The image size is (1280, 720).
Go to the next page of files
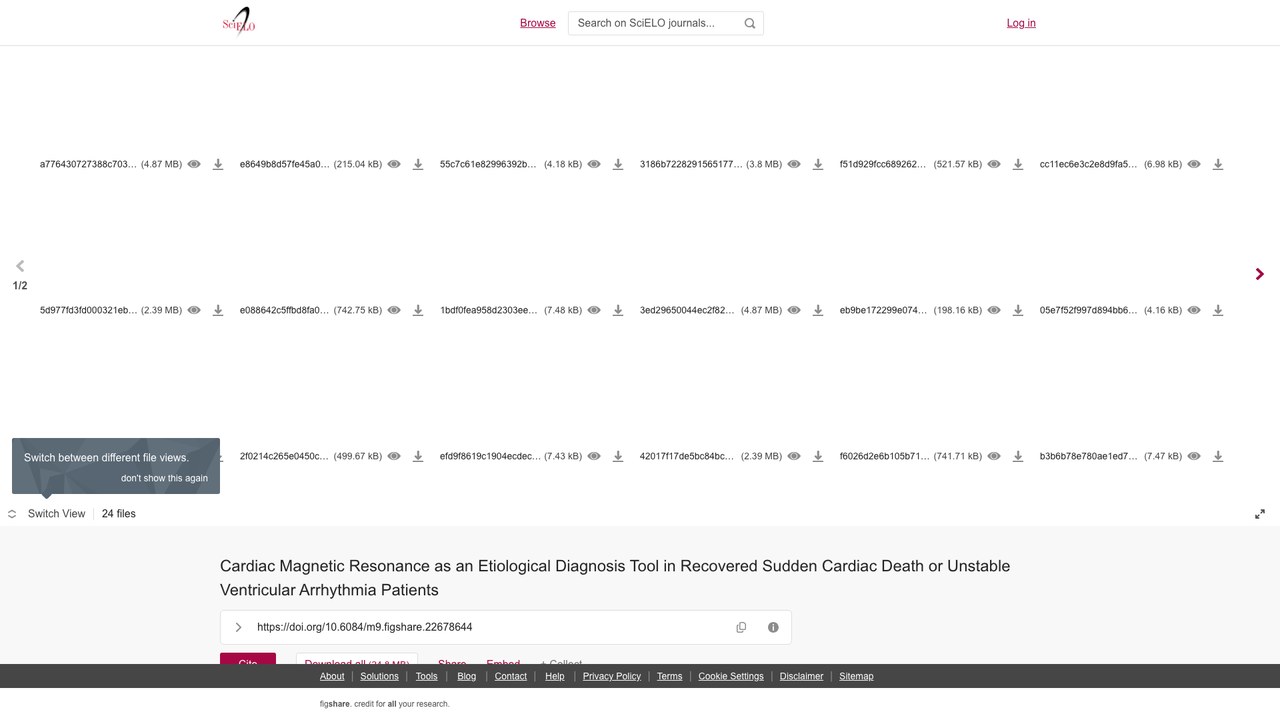tap(1260, 274)
